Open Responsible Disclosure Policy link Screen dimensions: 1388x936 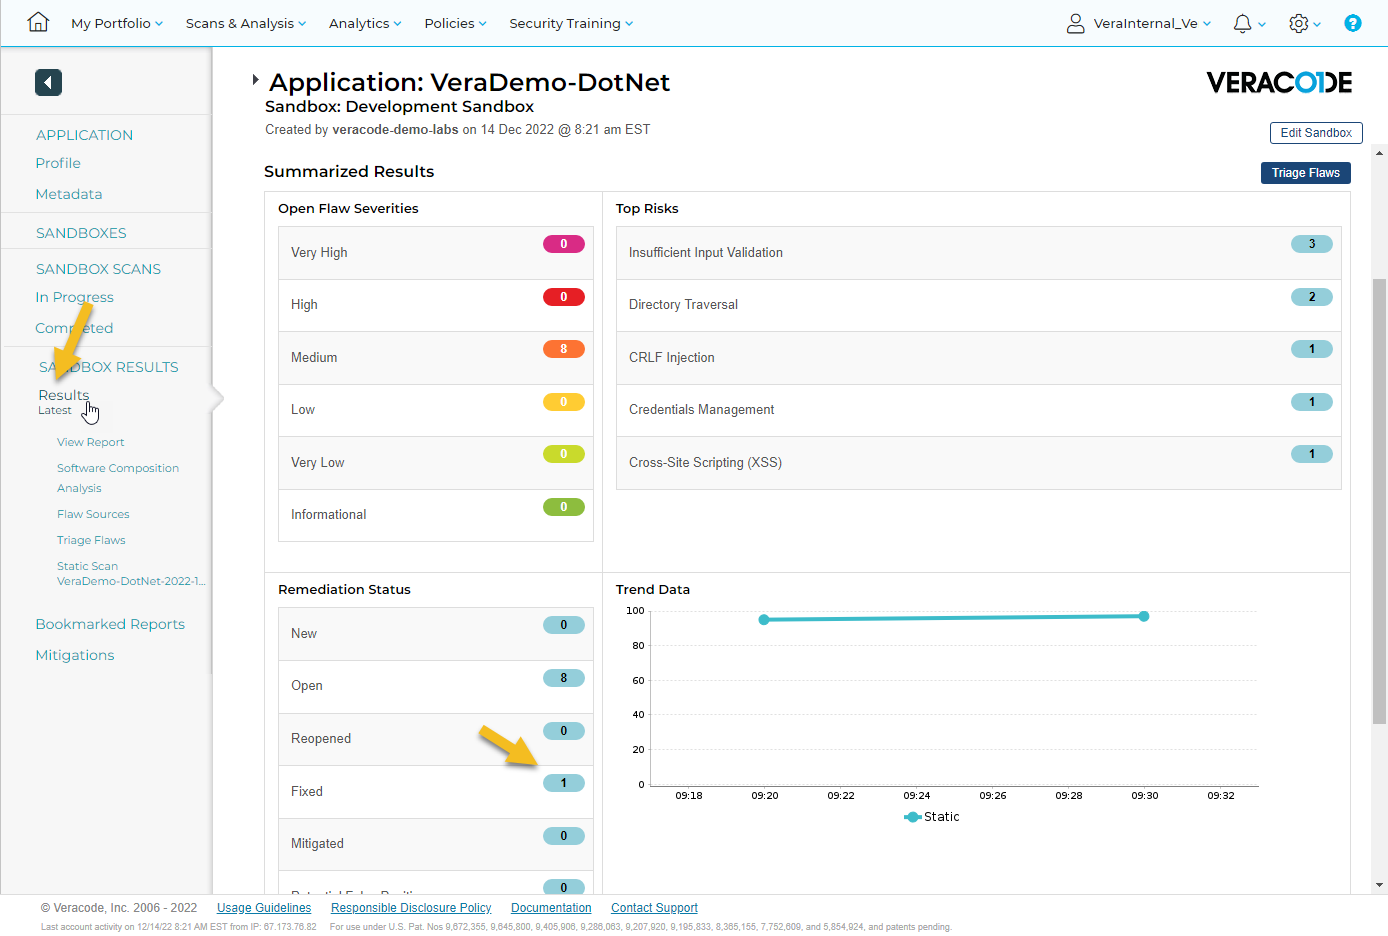(411, 908)
